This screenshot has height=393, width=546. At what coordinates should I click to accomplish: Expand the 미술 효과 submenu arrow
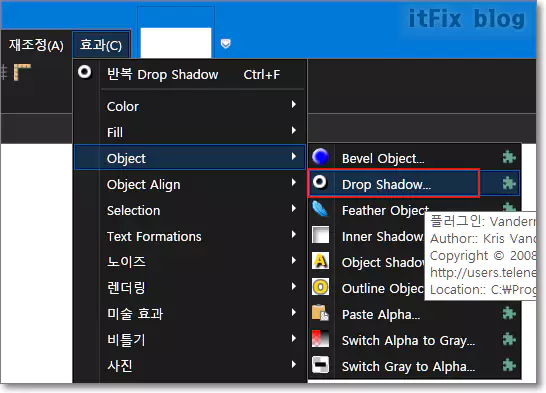(x=294, y=312)
